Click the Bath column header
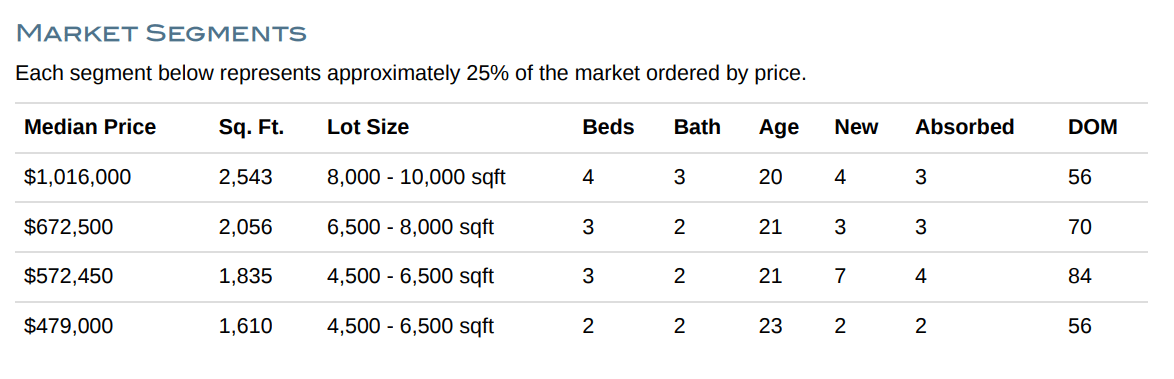The height and width of the screenshot is (379, 1174). (x=697, y=127)
